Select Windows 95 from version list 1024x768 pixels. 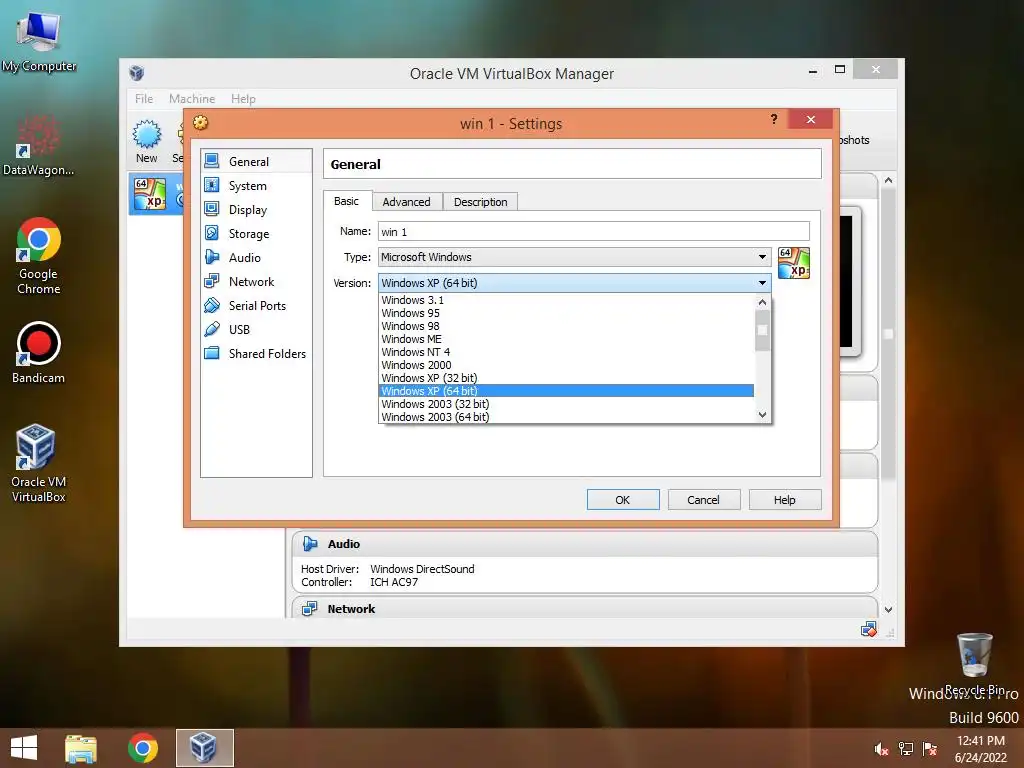pyautogui.click(x=566, y=313)
